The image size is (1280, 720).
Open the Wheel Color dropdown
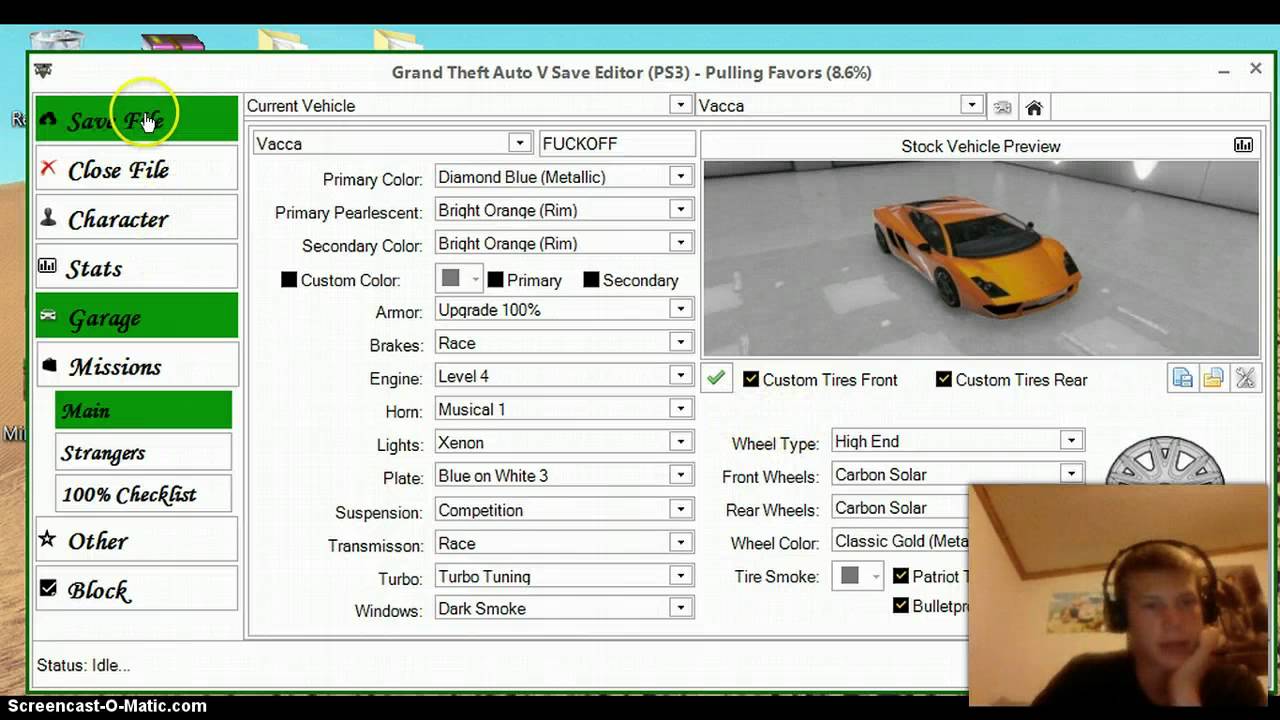tap(900, 541)
